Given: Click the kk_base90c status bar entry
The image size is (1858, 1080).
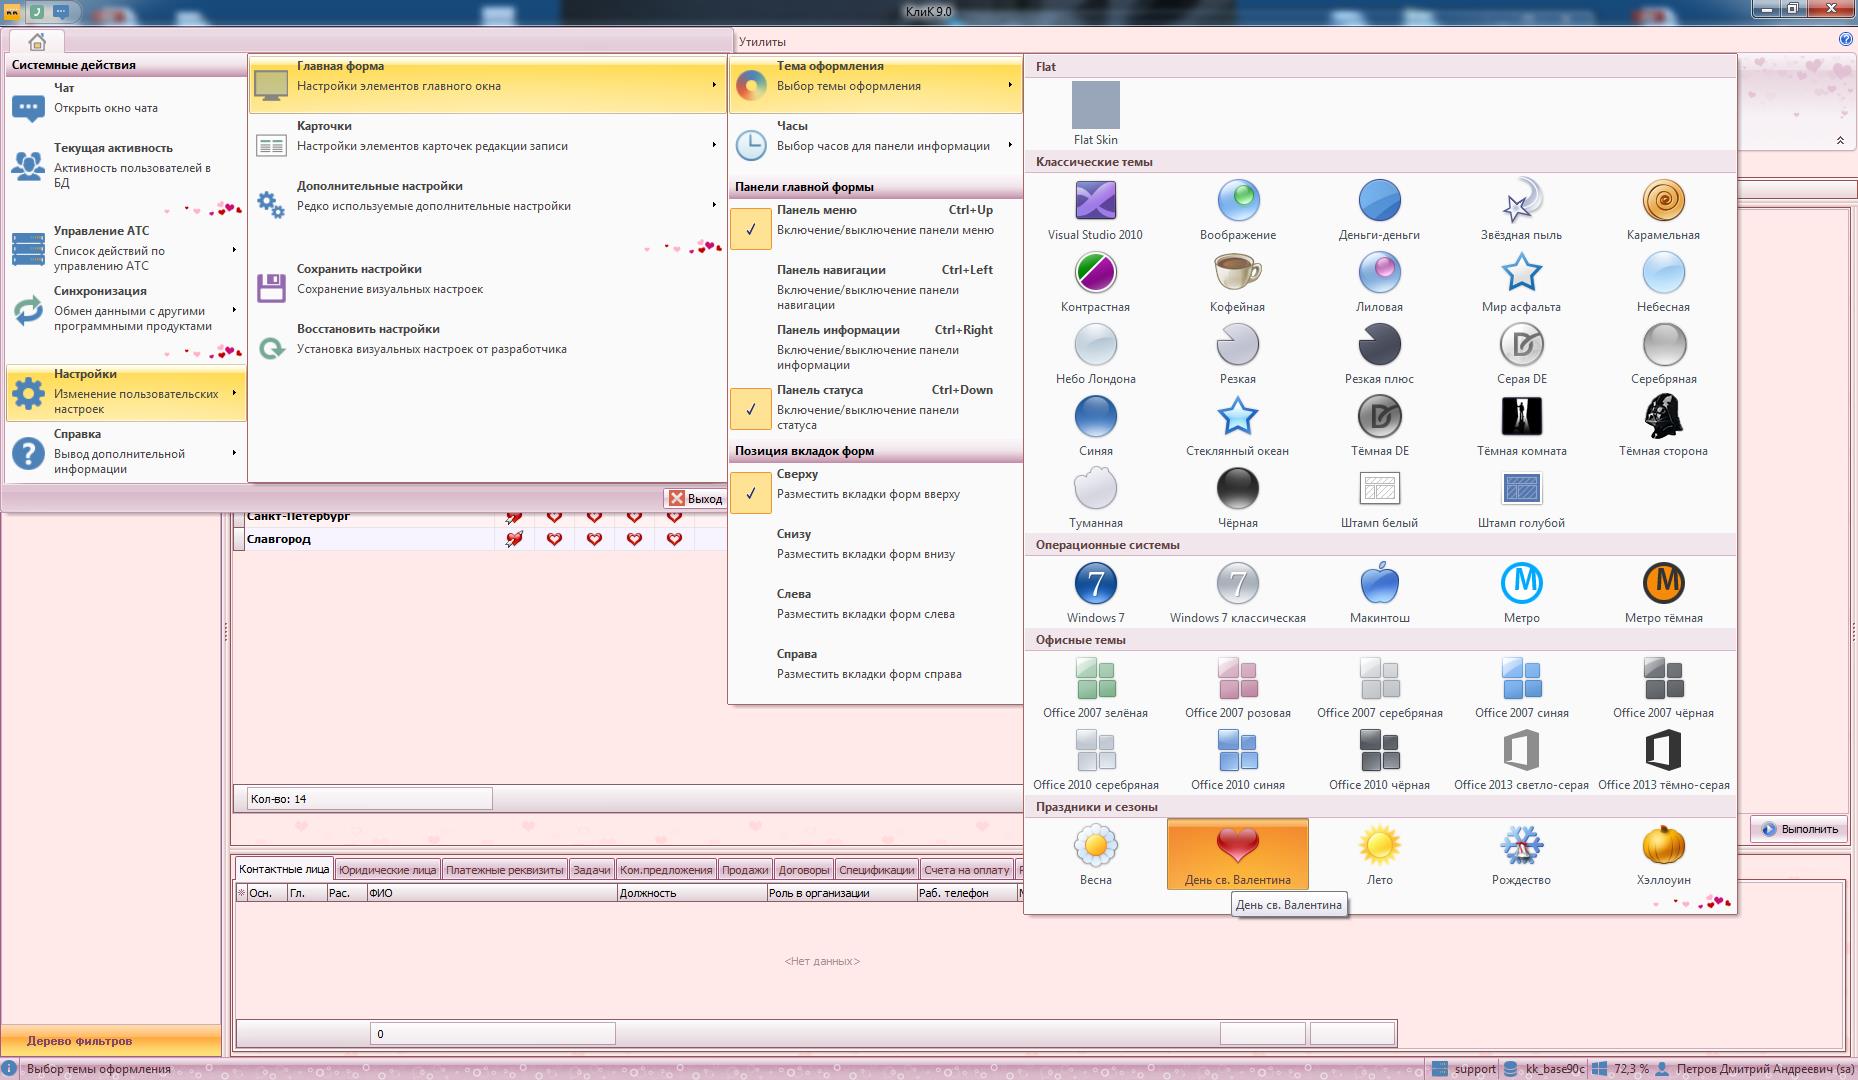Looking at the screenshot, I should (x=1546, y=1069).
